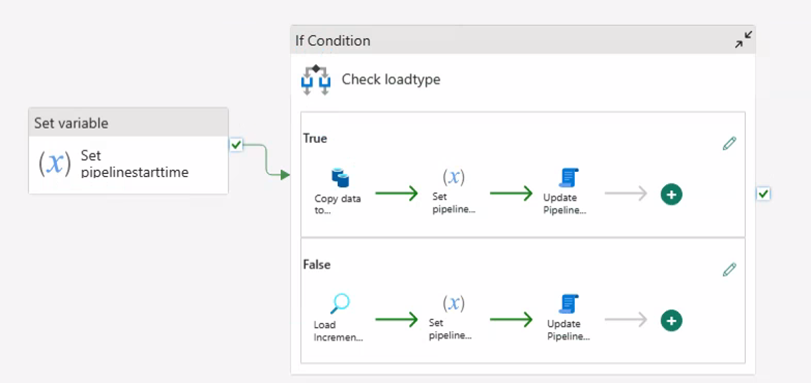Select the Set pipeline variable icon in False branch
The width and height of the screenshot is (811, 383).
pos(454,303)
